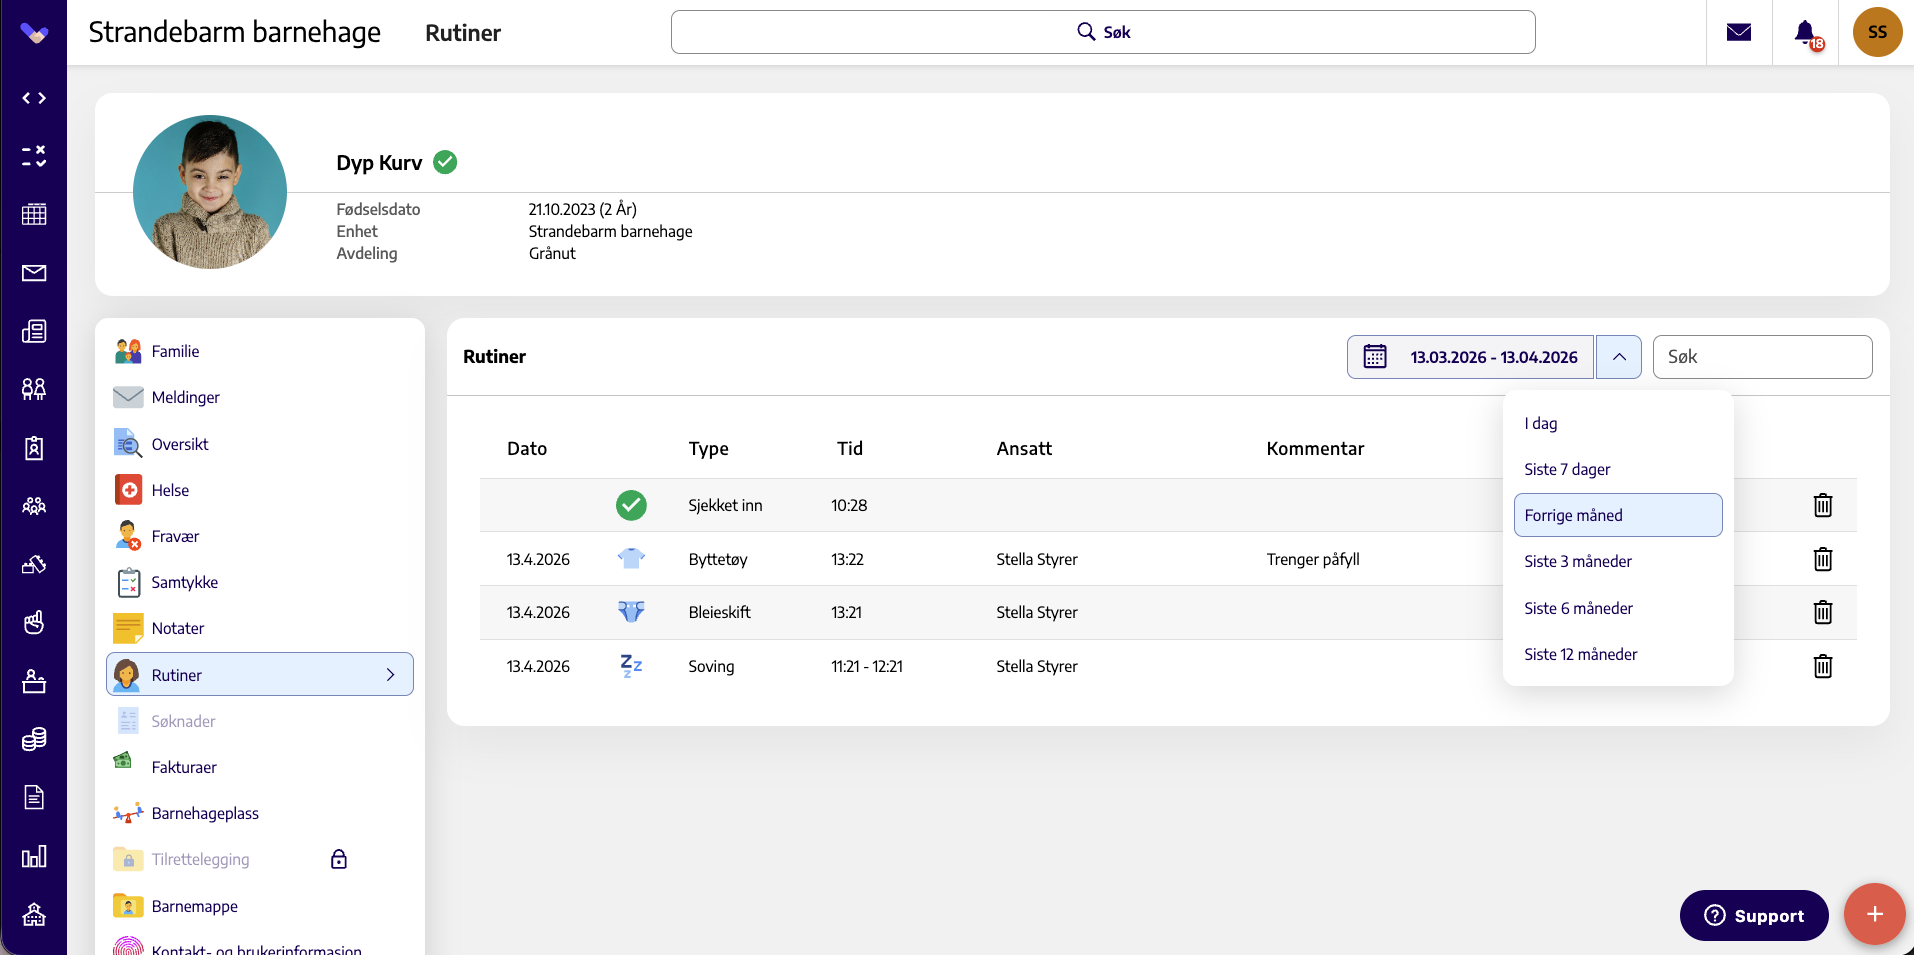Delete the Byttetøy routine entry
1914x955 pixels.
(1822, 559)
